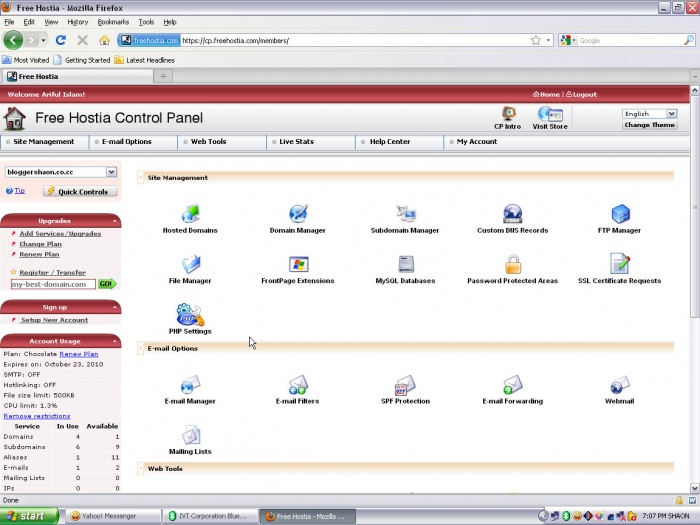This screenshot has height=525, width=700.
Task: Click the Change Theme button
Action: click(650, 125)
